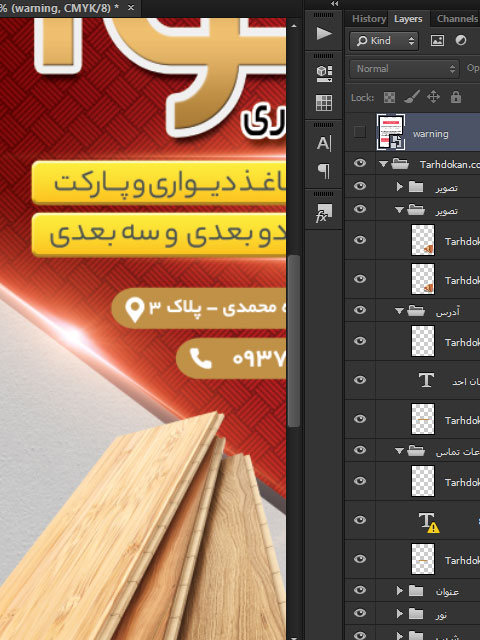Image resolution: width=480 pixels, height=640 pixels.
Task: Click the pixel layer filter icon
Action: (x=437, y=40)
